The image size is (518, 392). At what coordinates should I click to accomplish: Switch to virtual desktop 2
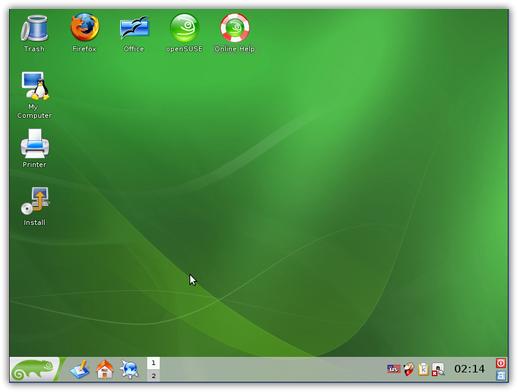point(153,375)
